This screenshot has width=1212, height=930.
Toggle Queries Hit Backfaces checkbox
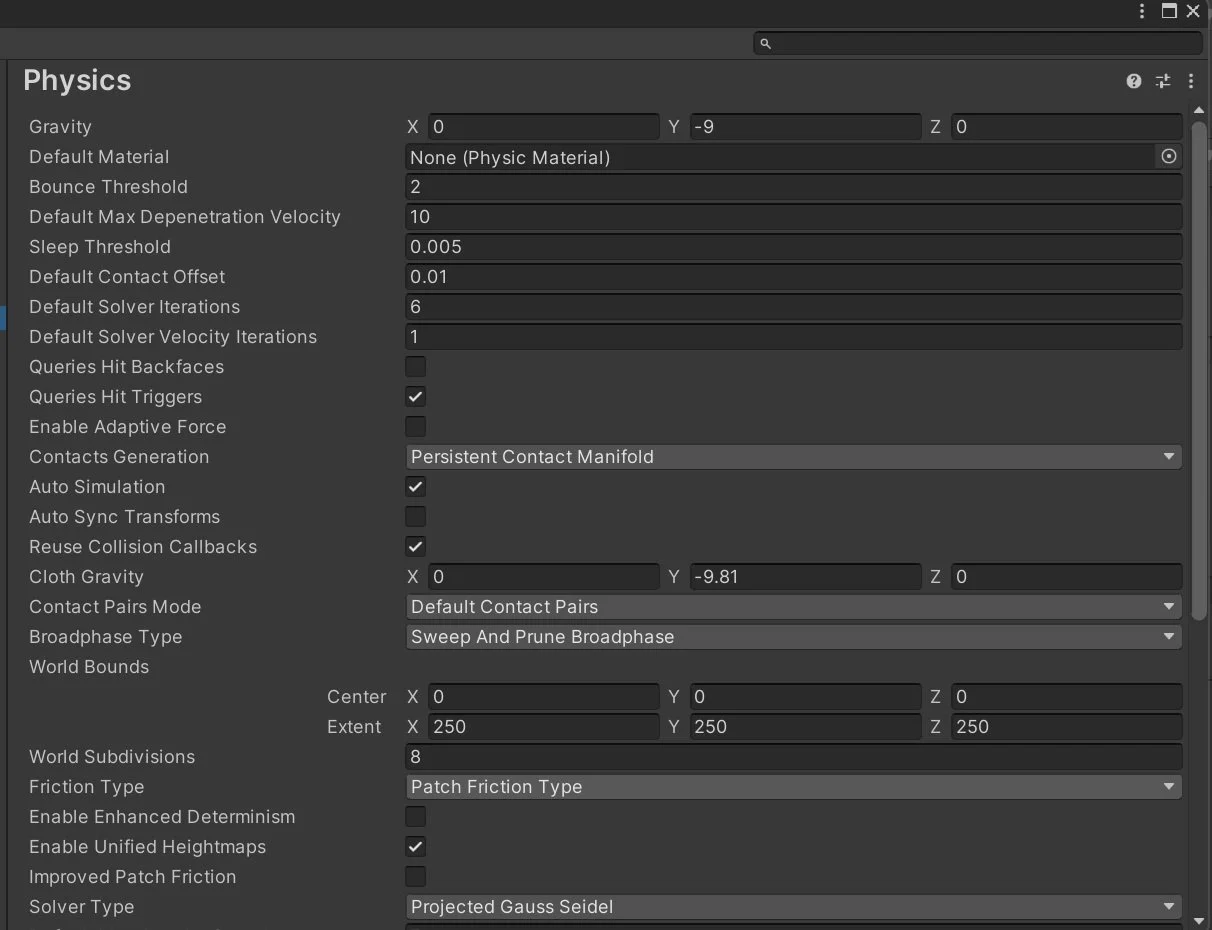pos(415,366)
